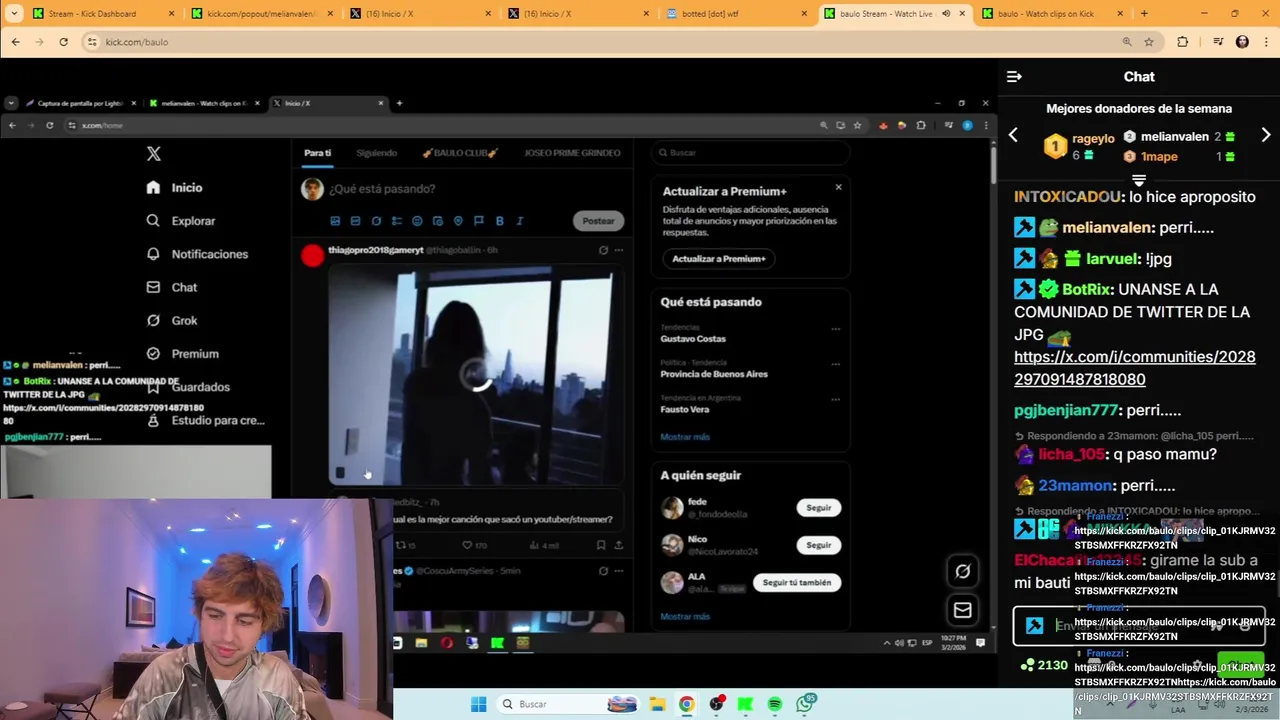The height and width of the screenshot is (720, 1280).
Task: Click Grok icon on thiagopro2018gameryt post
Action: pos(603,250)
